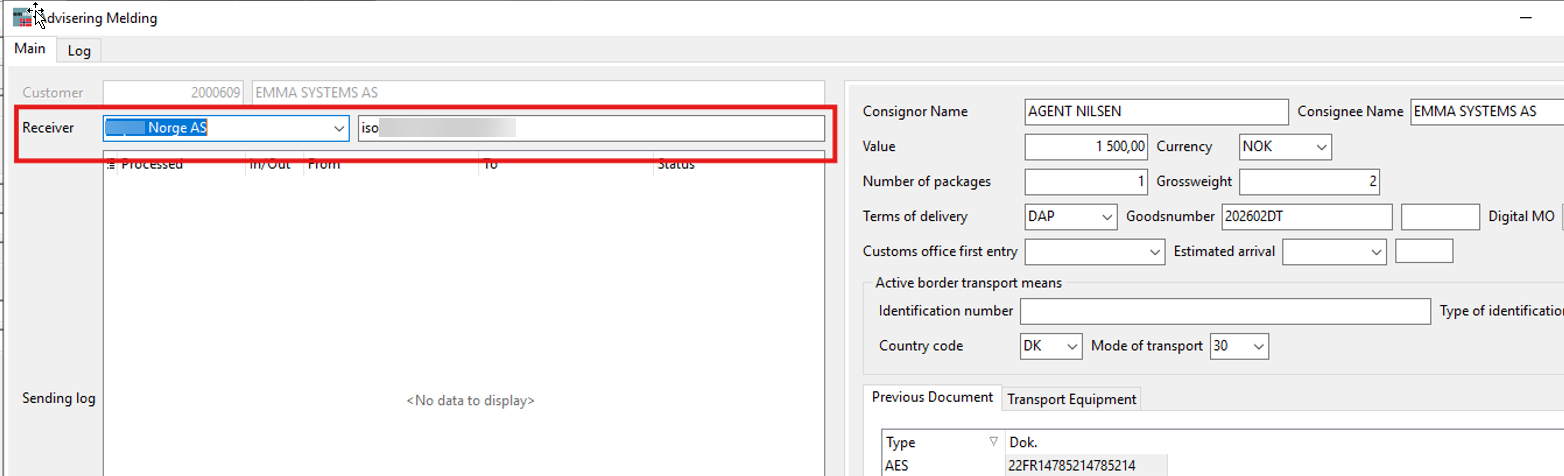Image resolution: width=1564 pixels, height=476 pixels.
Task: Expand the Receiver dropdown
Action: tap(337, 128)
